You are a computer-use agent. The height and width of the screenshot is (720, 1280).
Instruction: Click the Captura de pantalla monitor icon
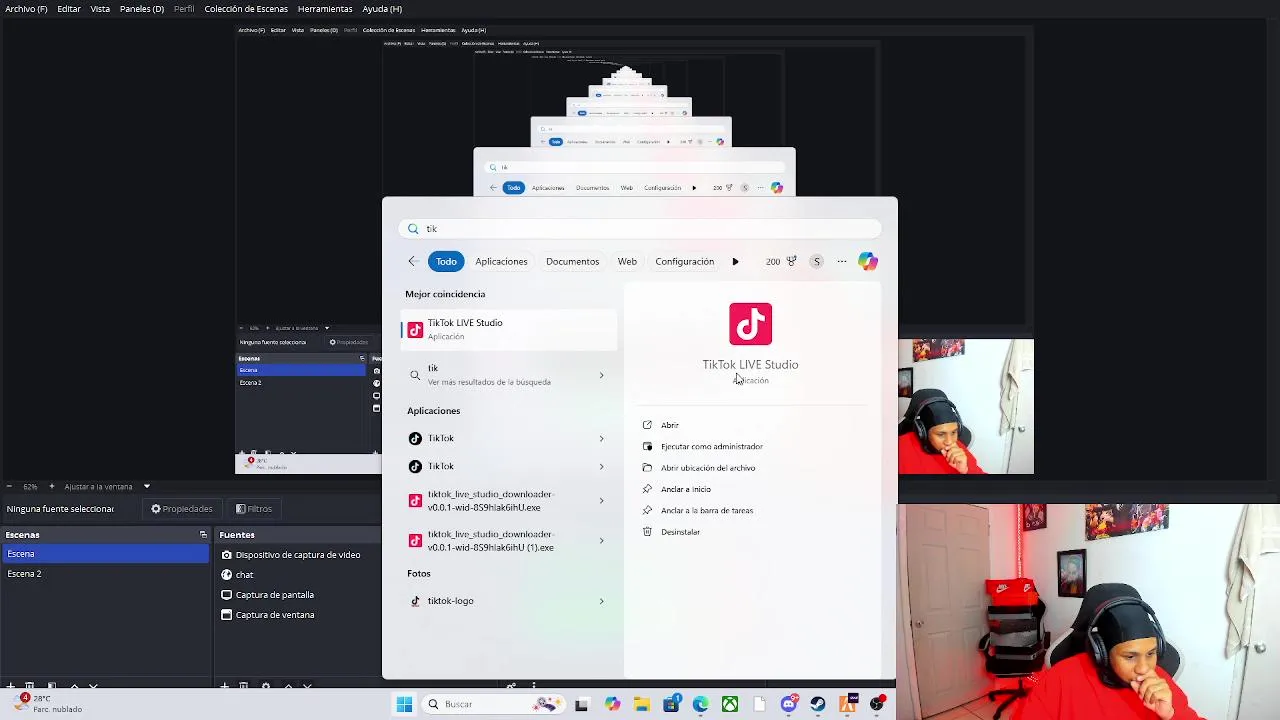click(227, 594)
